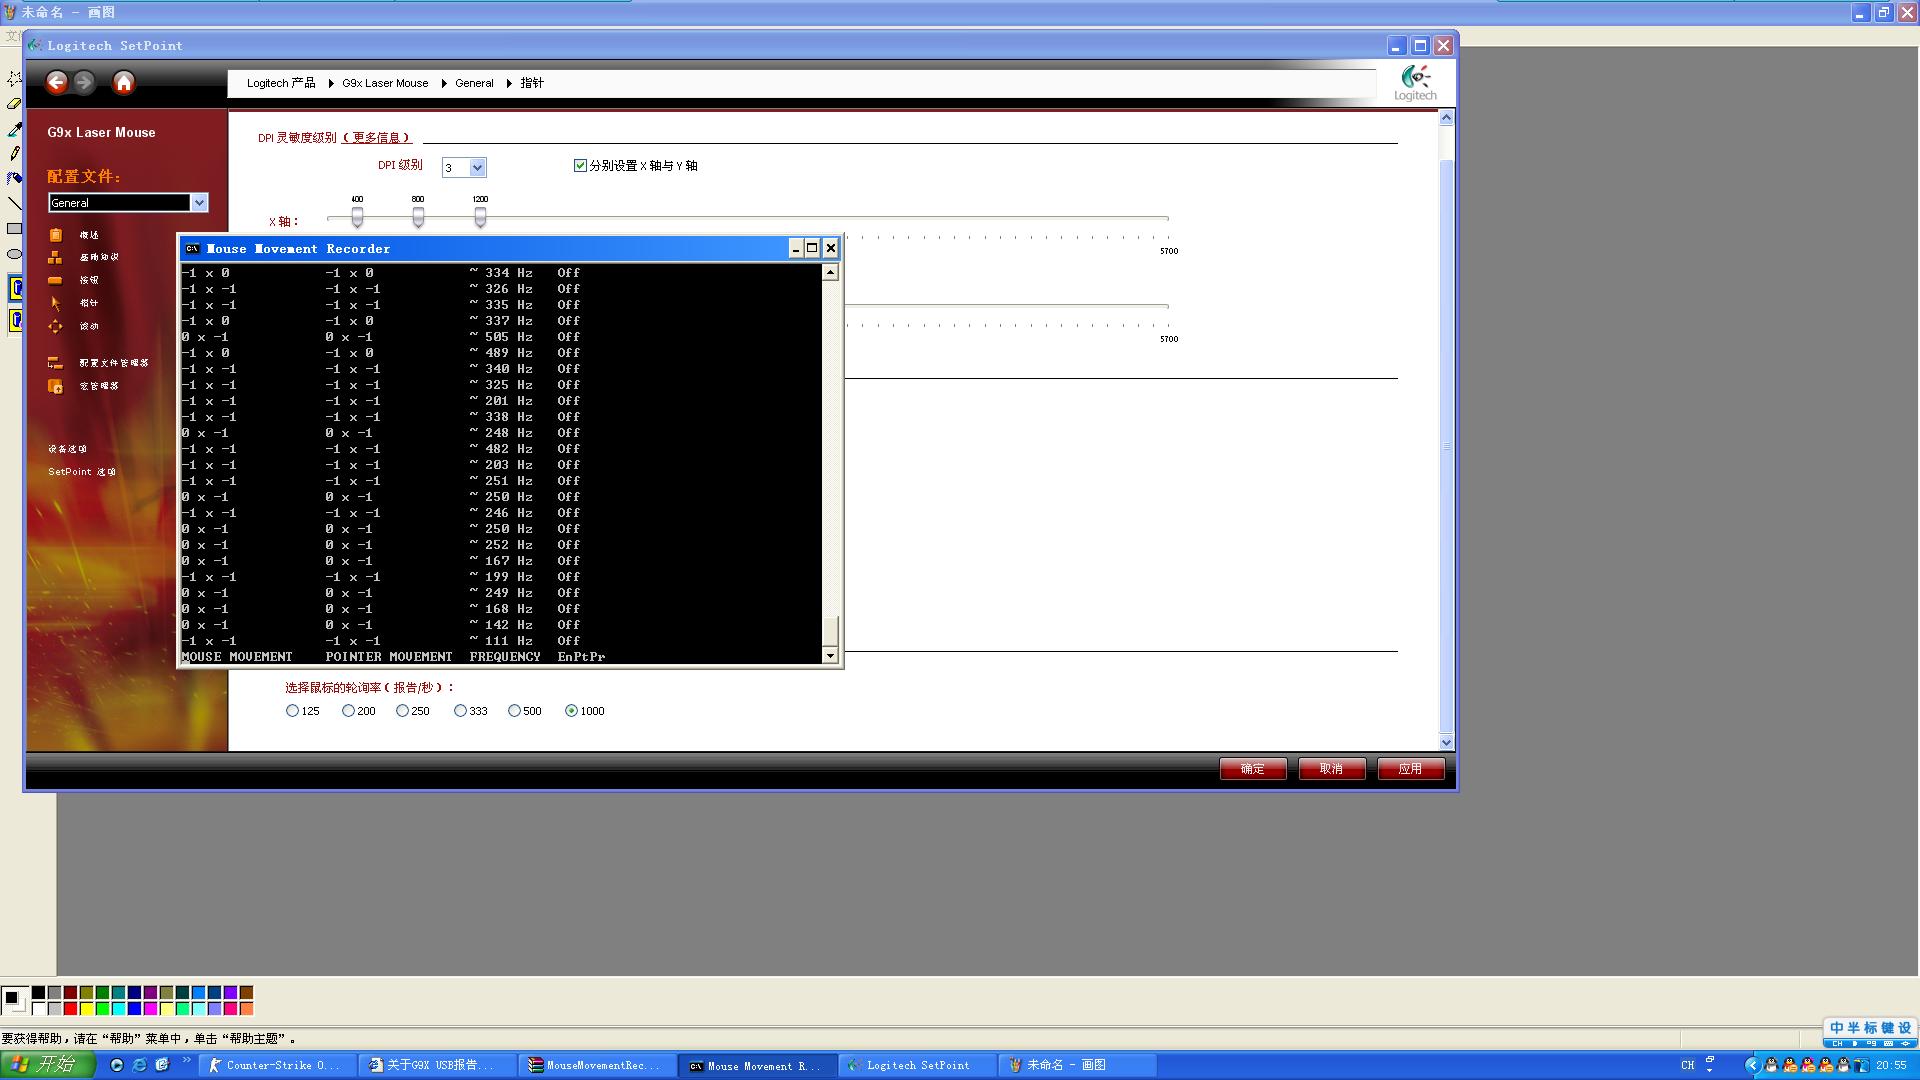Select Paint's color picker eyedropper tool
Viewport: 1920px width, 1080px height.
(x=14, y=129)
